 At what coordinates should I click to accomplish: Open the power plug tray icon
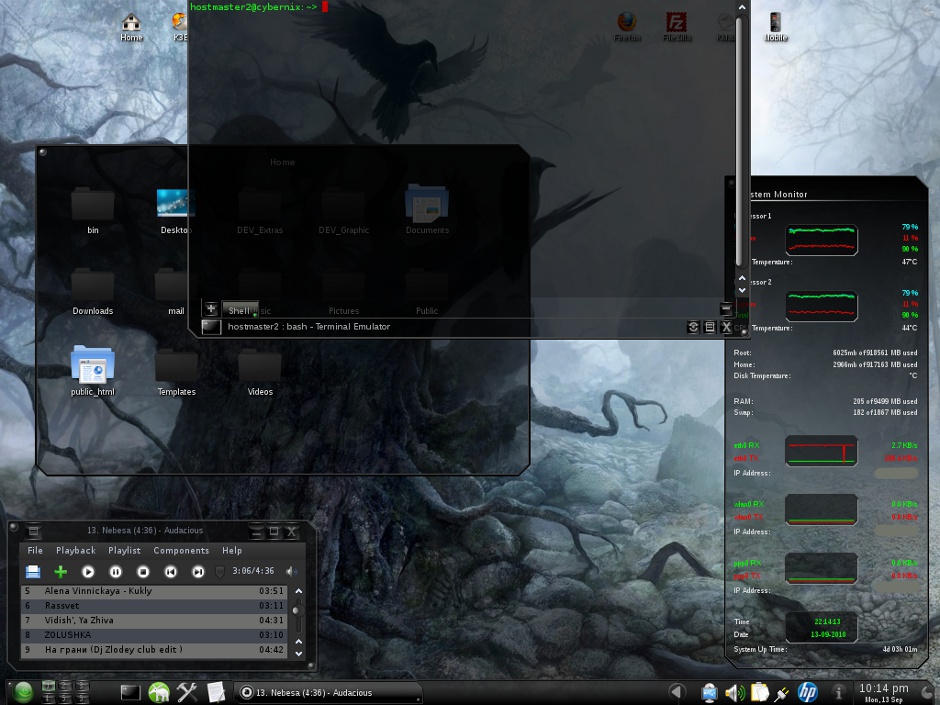point(781,694)
